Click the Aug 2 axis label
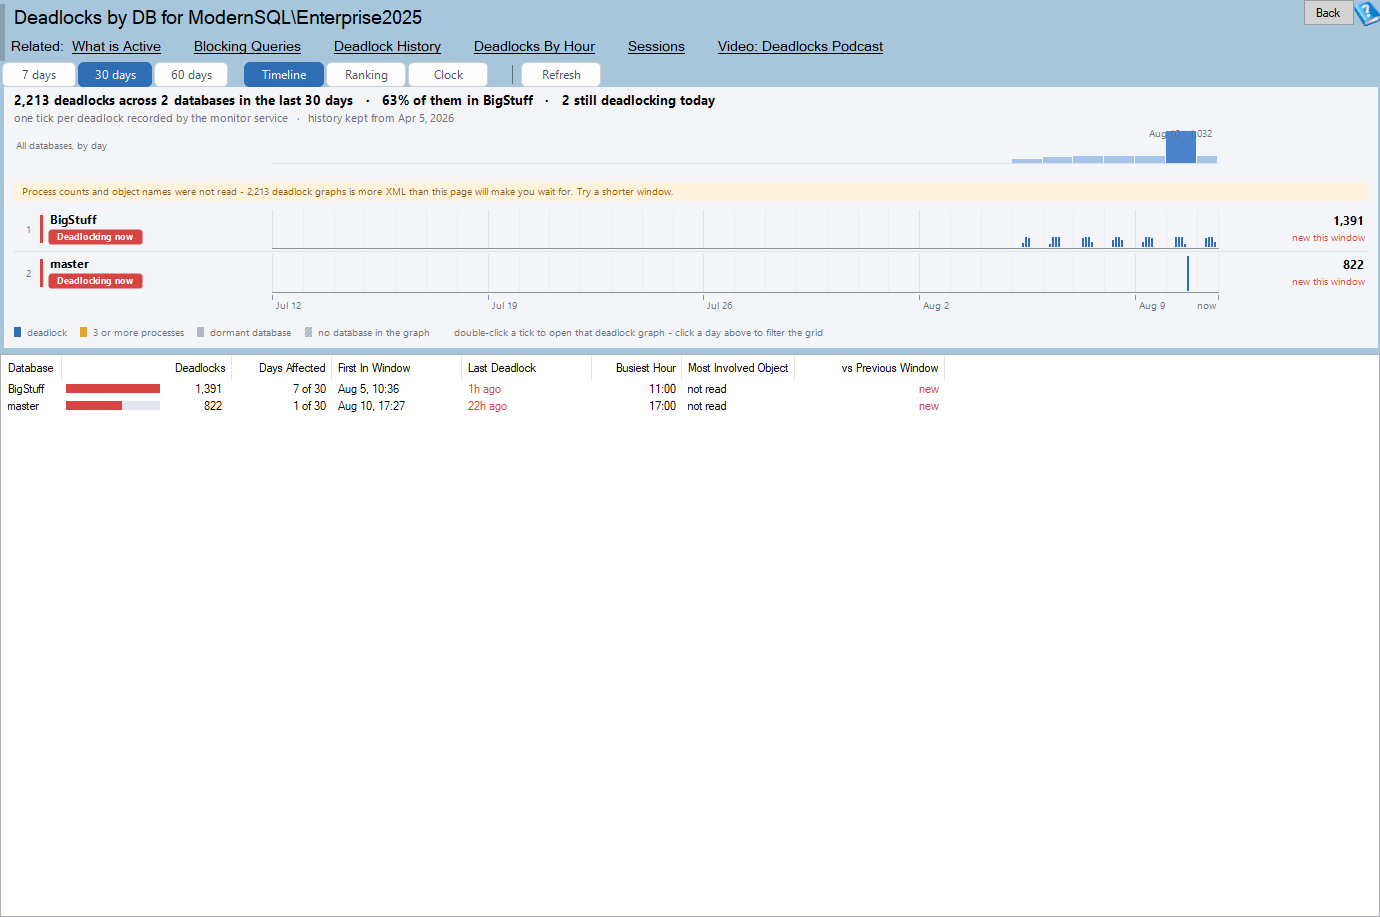 [936, 306]
